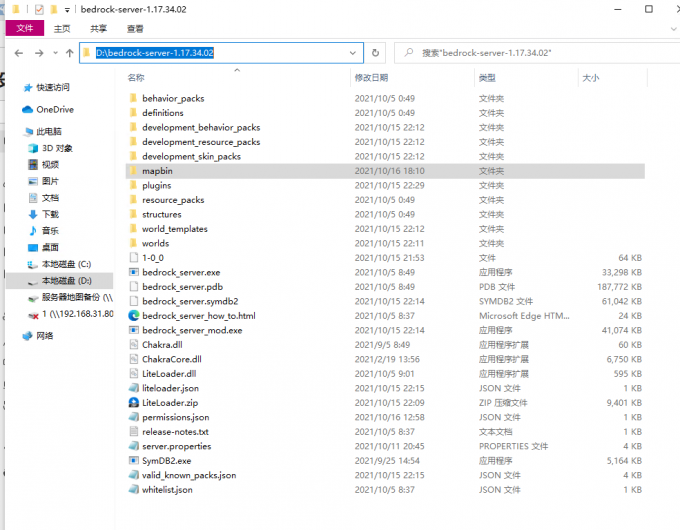Select the permissions.json file name
The image size is (680, 530).
coord(176,417)
